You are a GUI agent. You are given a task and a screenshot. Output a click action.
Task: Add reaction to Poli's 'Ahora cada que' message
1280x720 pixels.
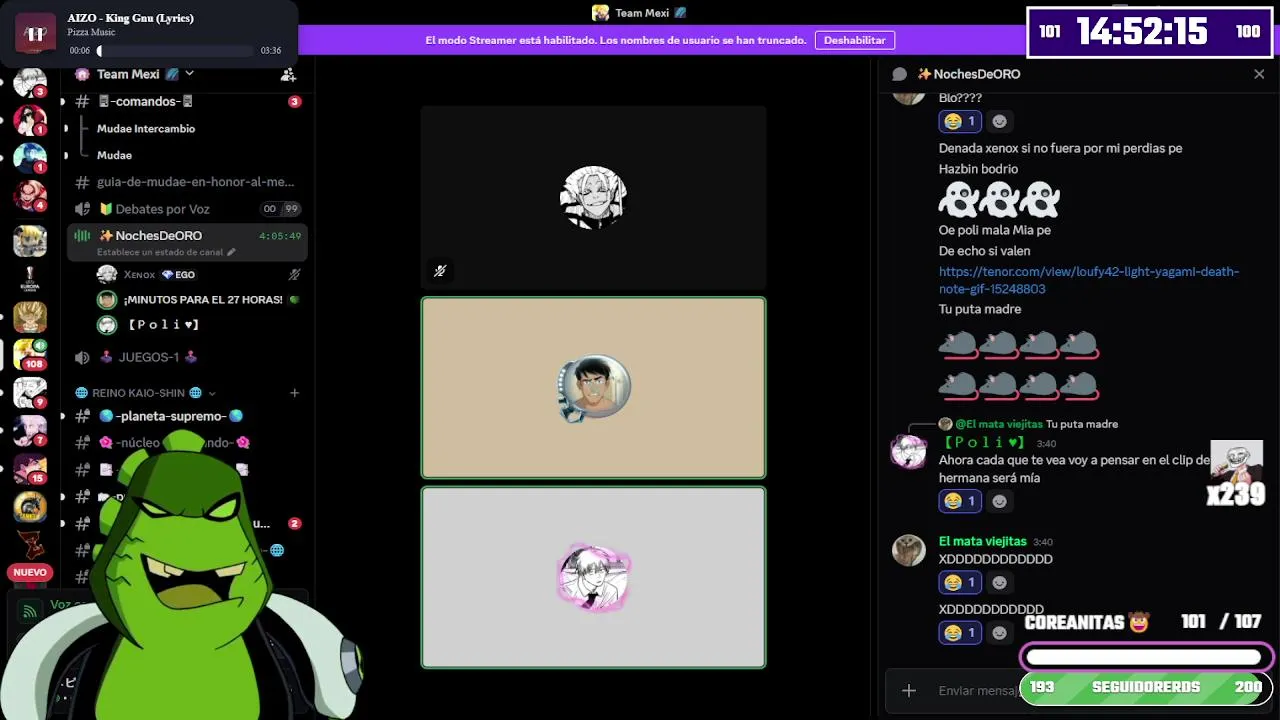coord(999,501)
